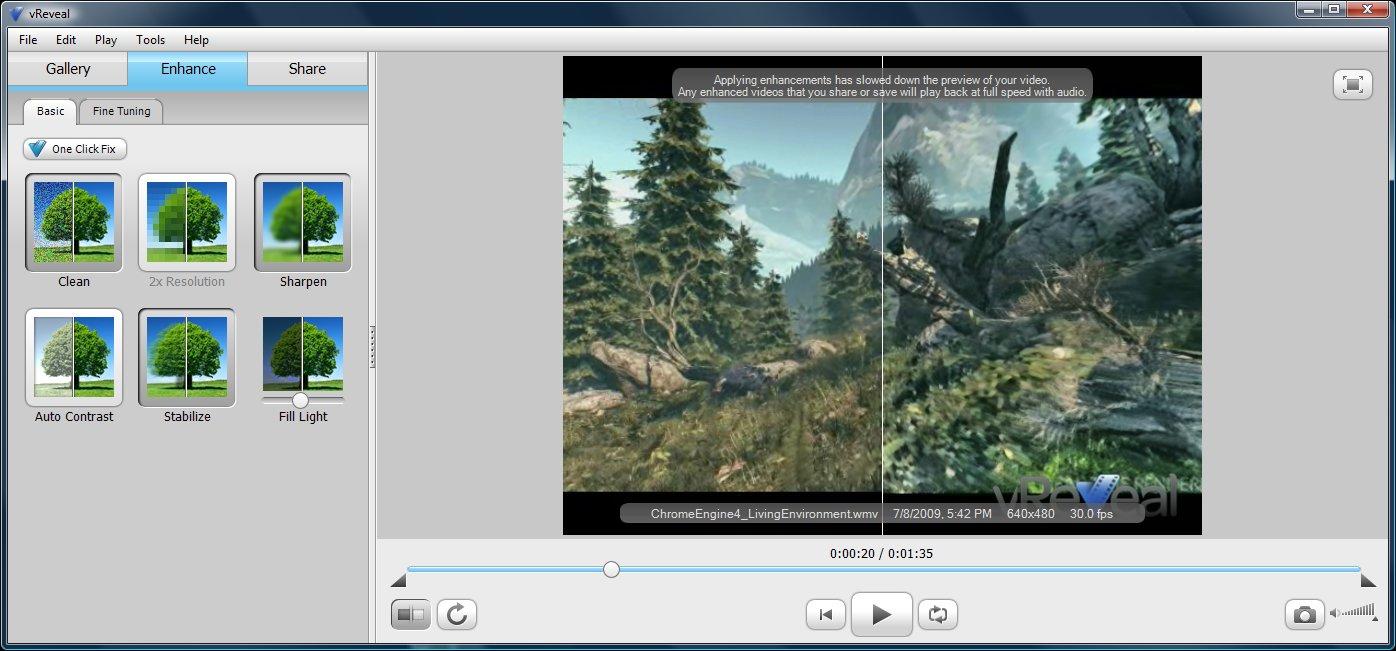1396x651 pixels.
Task: Enter full screen preview mode
Action: 1353,84
